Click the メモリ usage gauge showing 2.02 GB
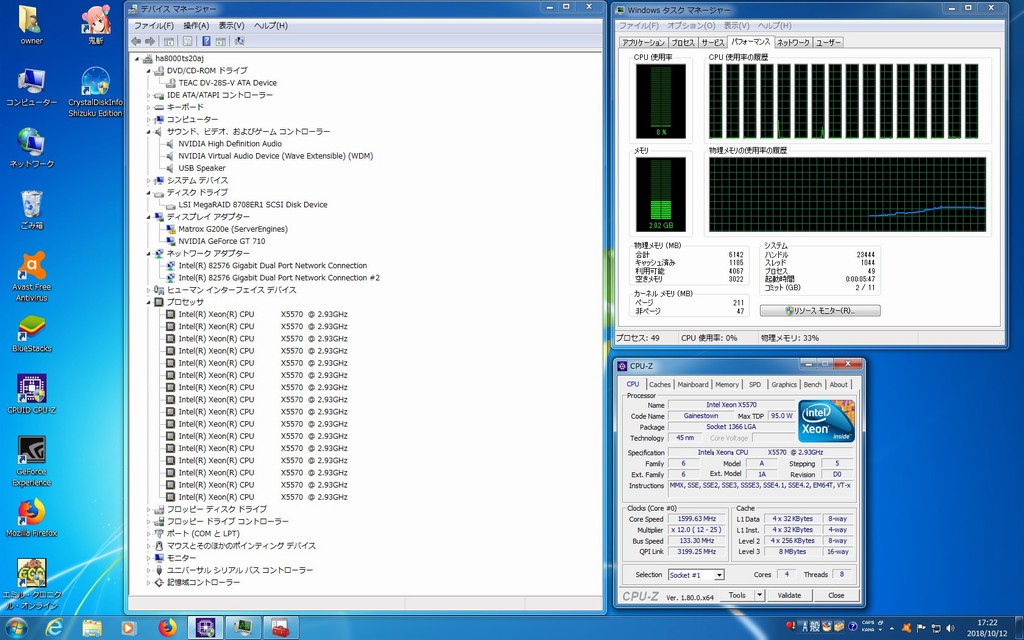Screen dimensions: 1024x640 [661, 194]
